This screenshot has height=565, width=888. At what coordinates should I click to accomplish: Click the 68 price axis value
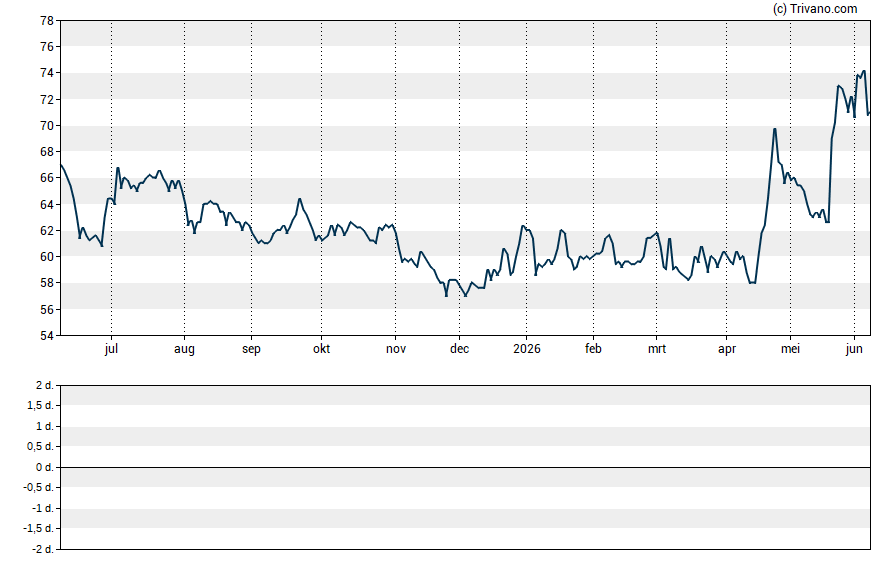pos(47,152)
